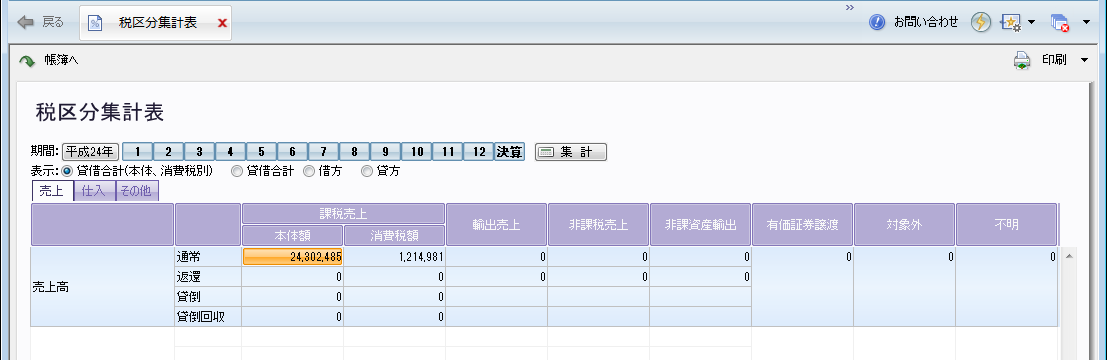Click the 売上高 row label

(102, 287)
